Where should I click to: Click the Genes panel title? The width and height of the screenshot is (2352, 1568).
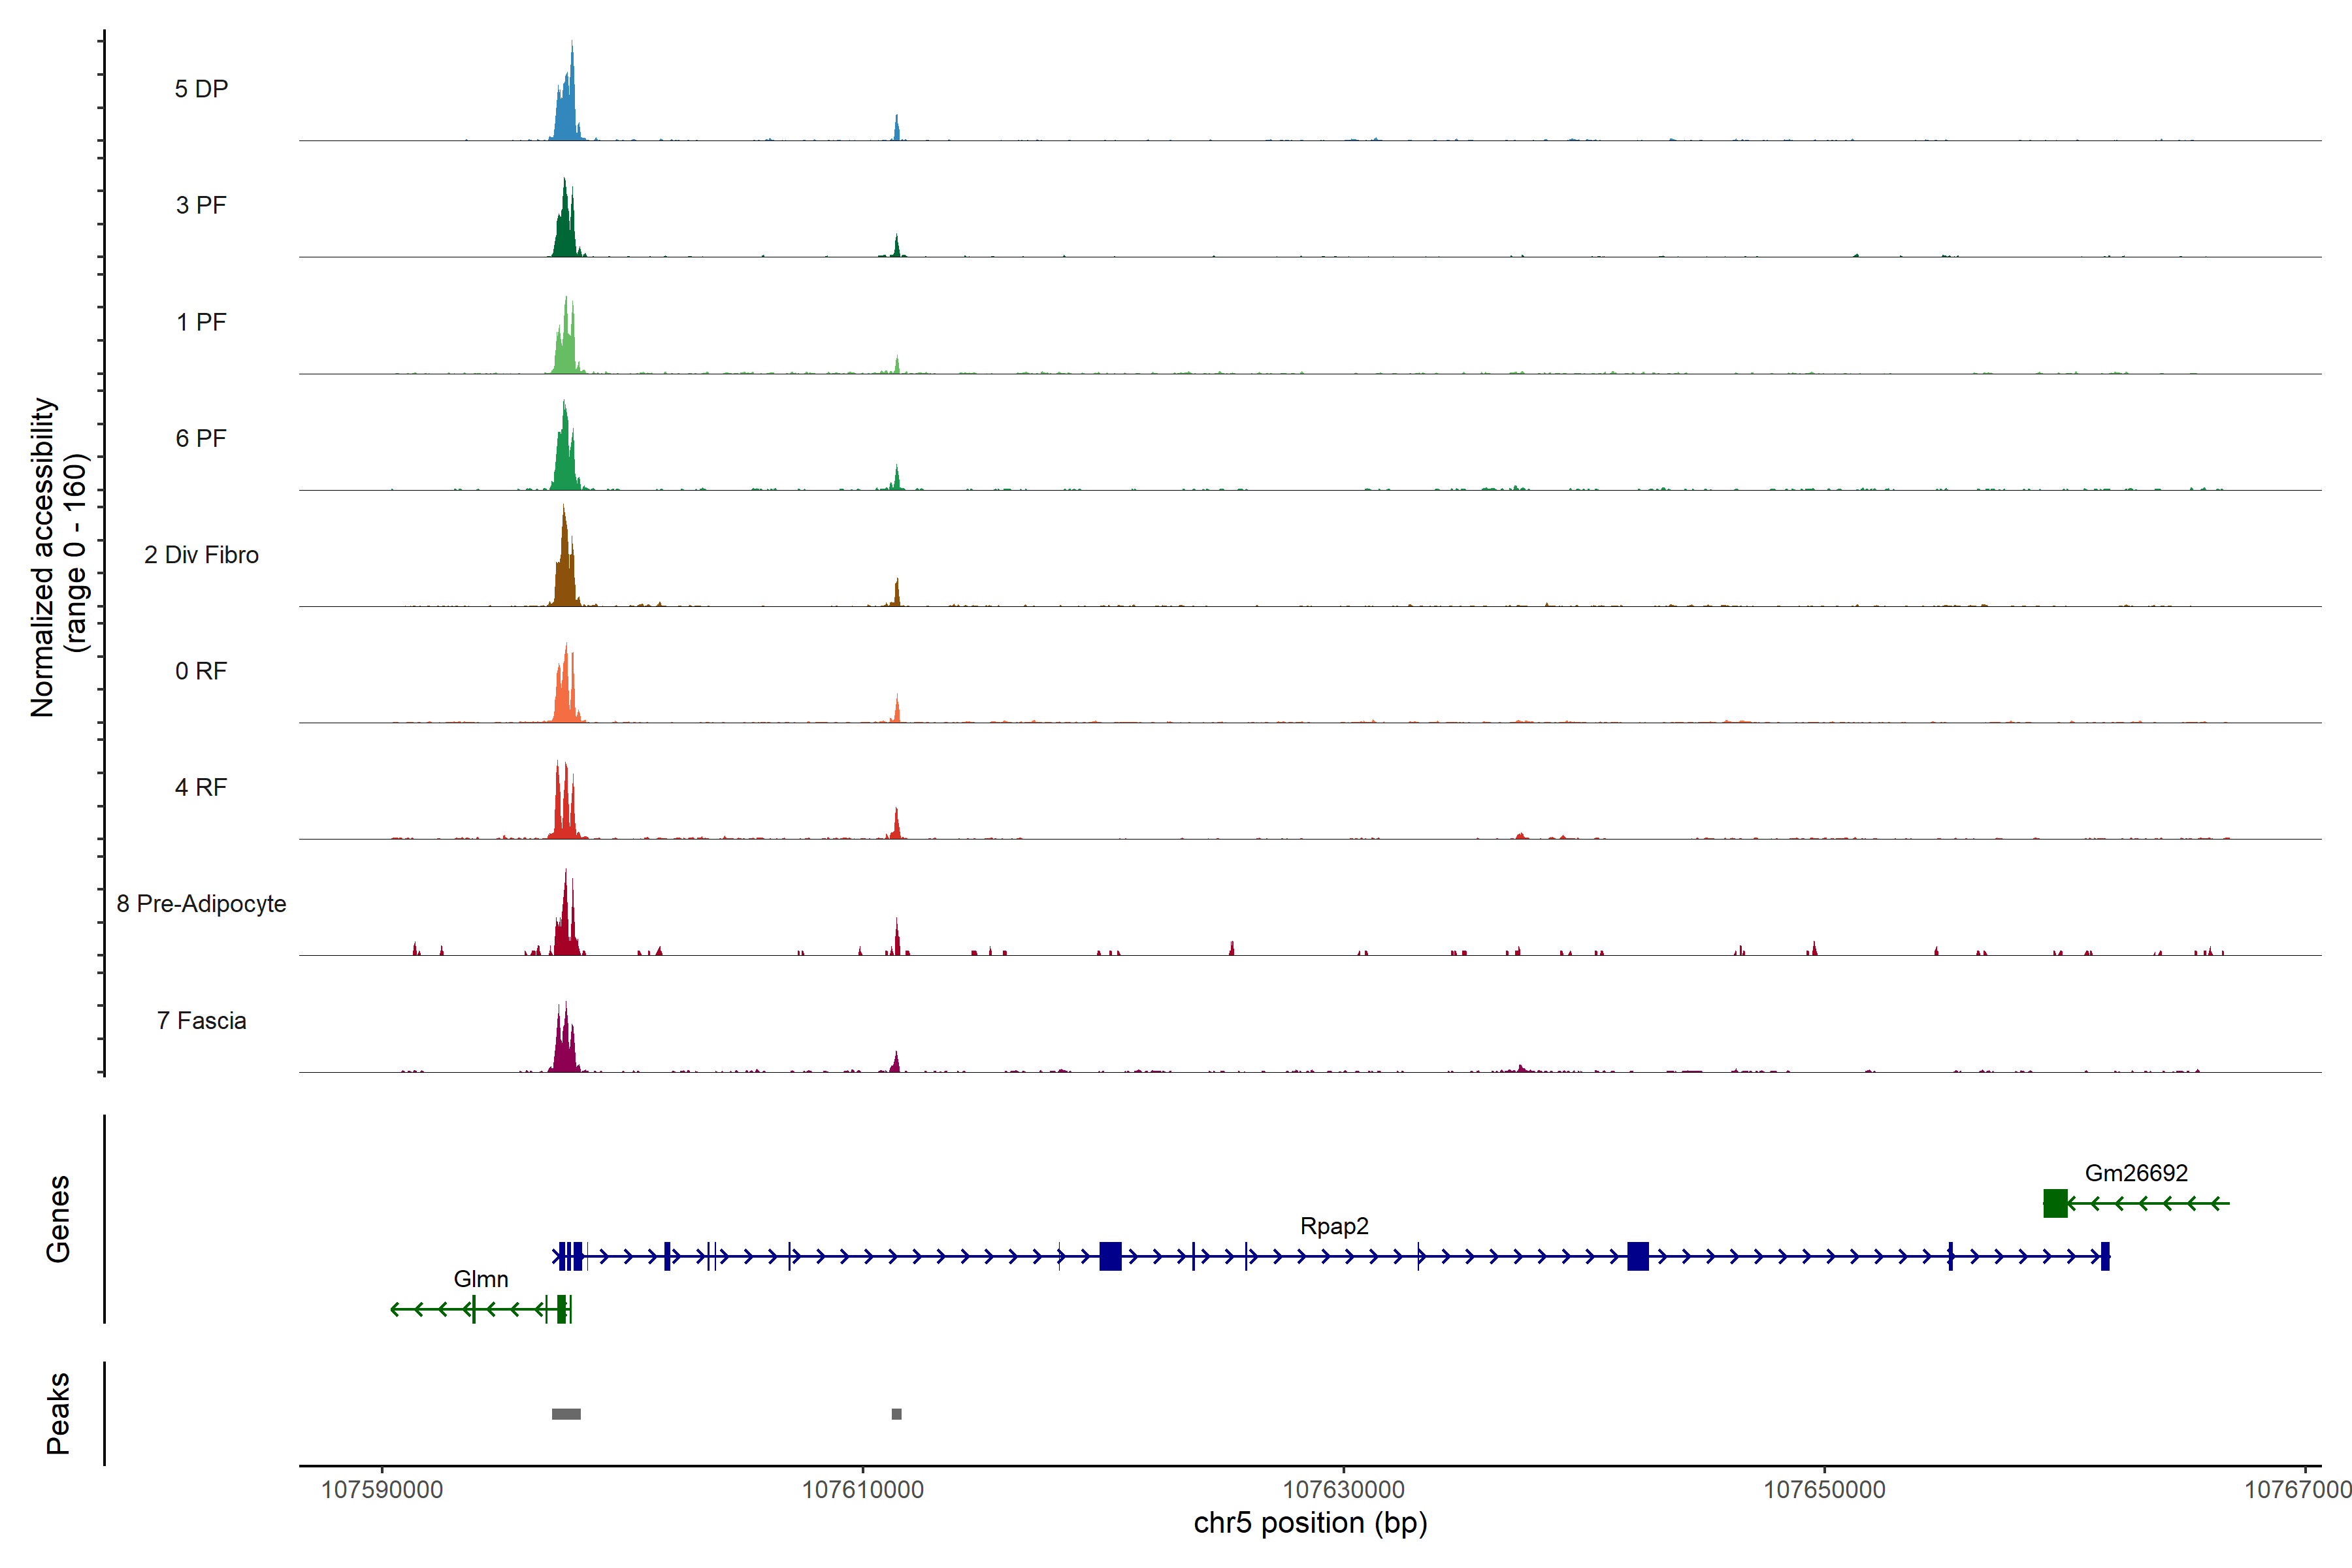click(x=58, y=1219)
